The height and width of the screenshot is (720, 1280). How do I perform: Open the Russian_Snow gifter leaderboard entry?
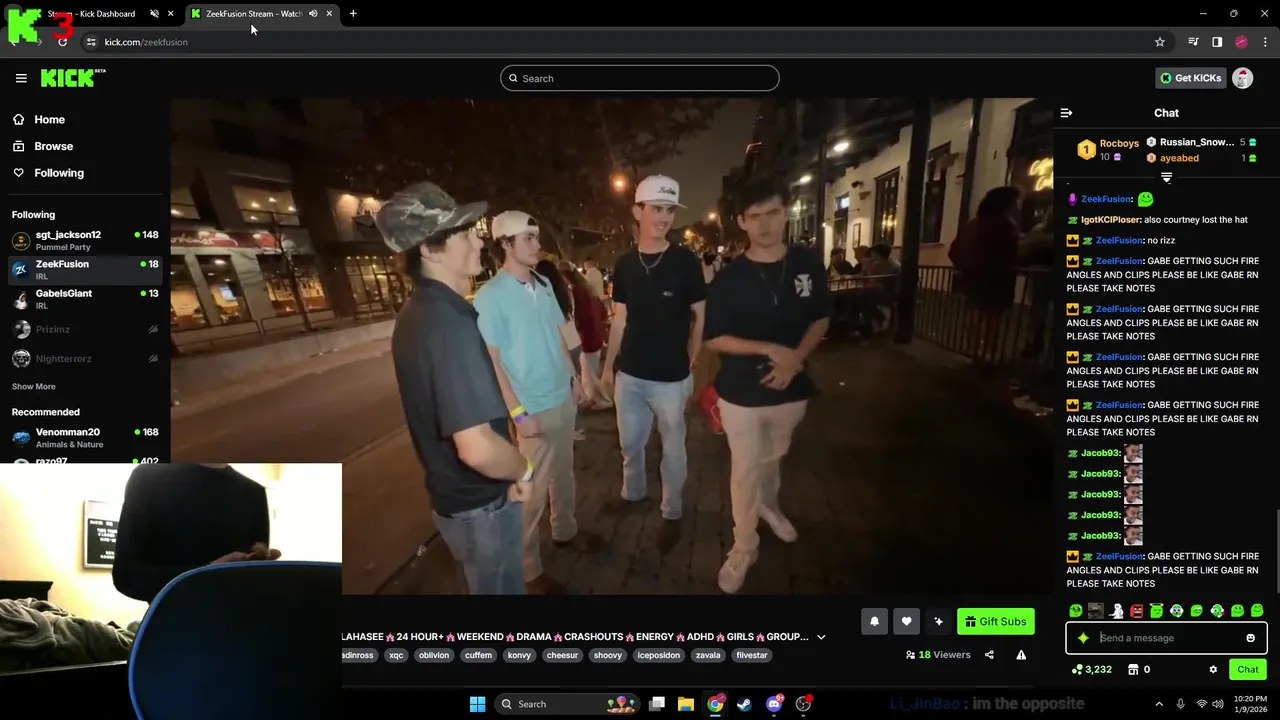pyautogui.click(x=1202, y=142)
